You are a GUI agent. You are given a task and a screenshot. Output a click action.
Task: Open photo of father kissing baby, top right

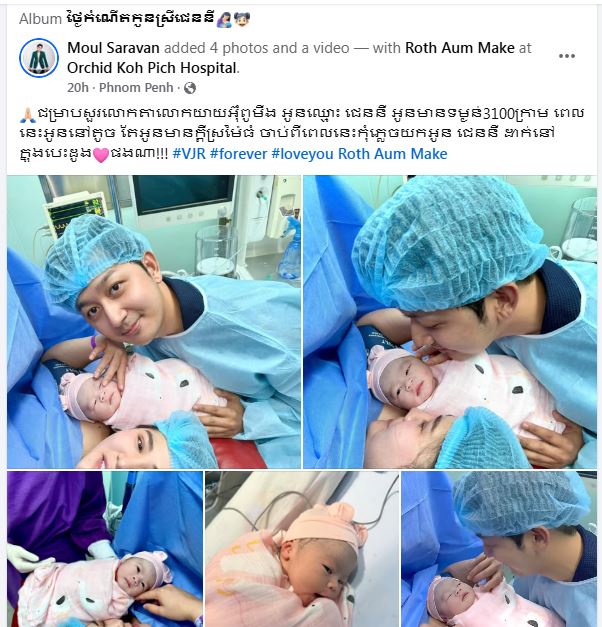click(450, 322)
